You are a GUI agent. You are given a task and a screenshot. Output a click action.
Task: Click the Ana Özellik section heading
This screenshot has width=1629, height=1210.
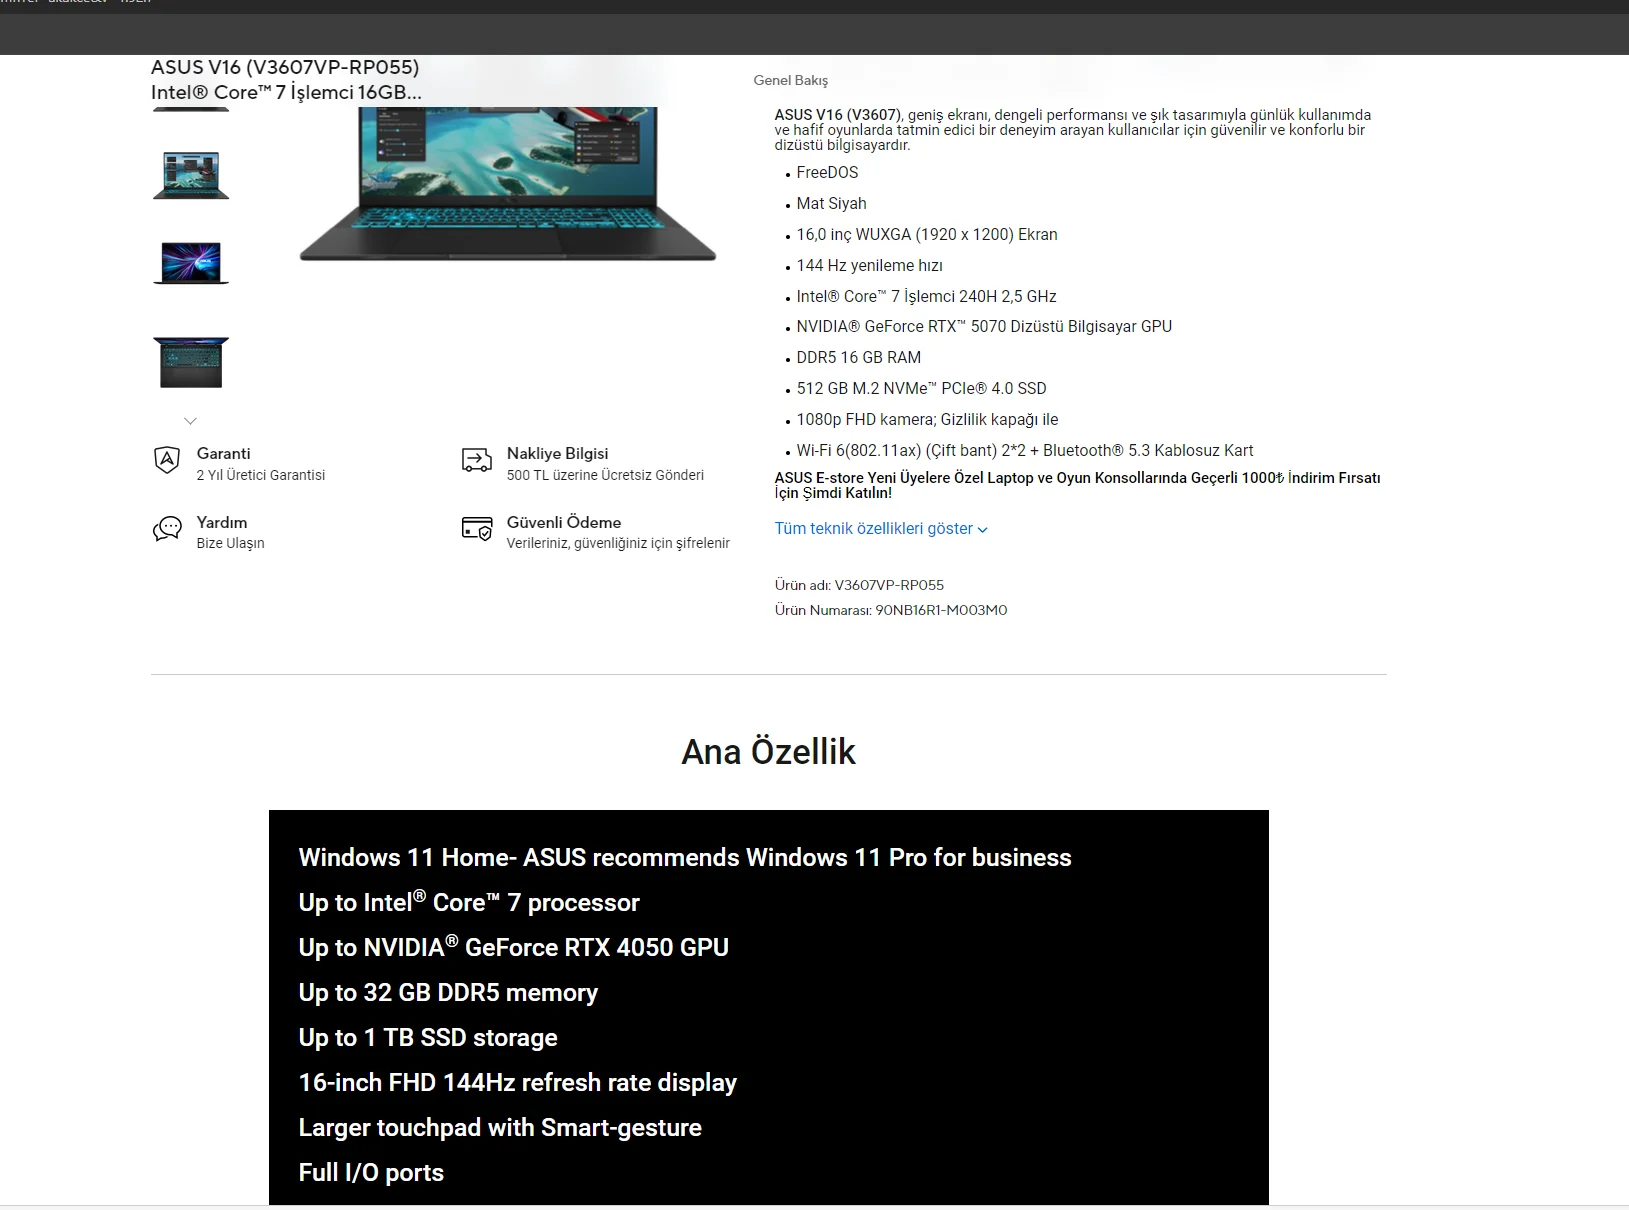pyautogui.click(x=768, y=752)
